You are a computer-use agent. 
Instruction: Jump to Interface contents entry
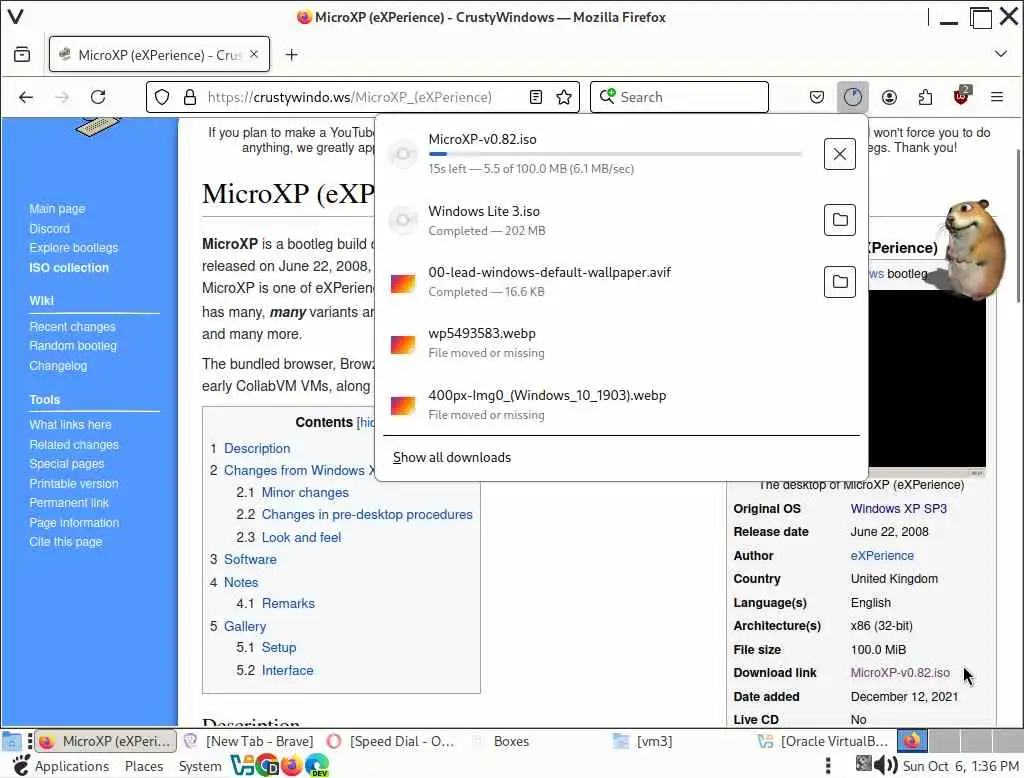tap(287, 670)
